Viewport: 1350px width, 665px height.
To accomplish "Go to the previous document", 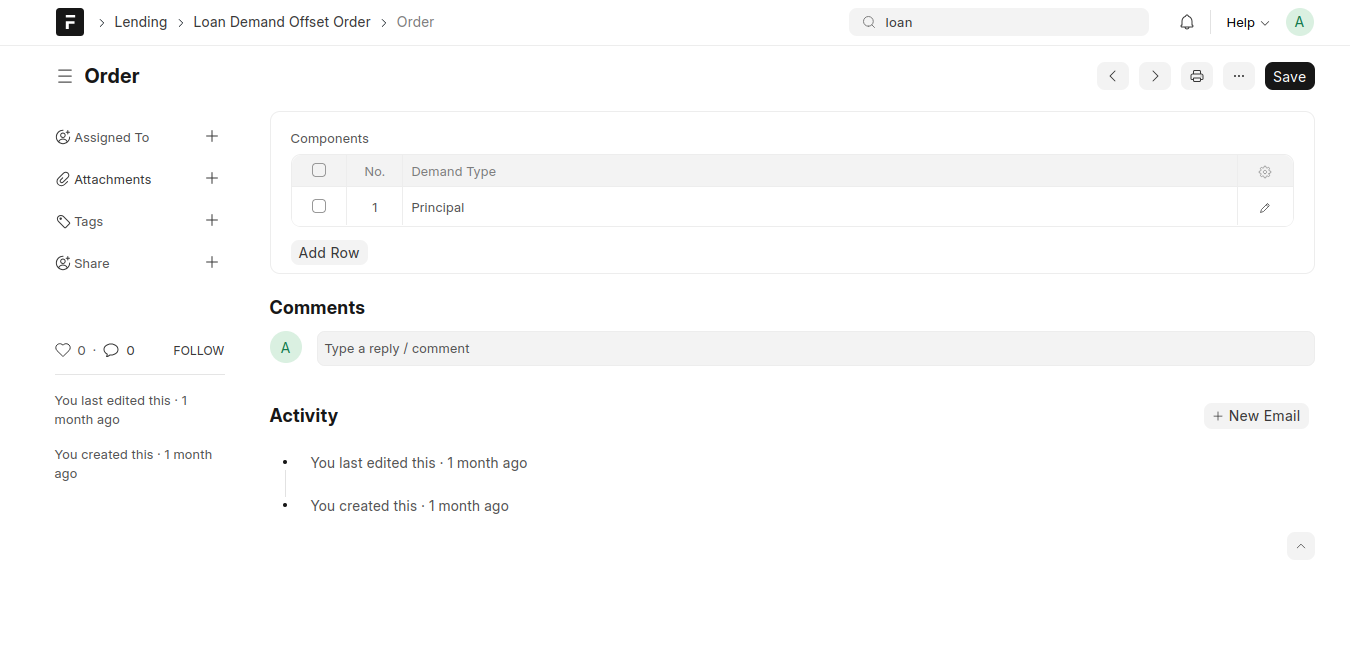I will pyautogui.click(x=1113, y=76).
